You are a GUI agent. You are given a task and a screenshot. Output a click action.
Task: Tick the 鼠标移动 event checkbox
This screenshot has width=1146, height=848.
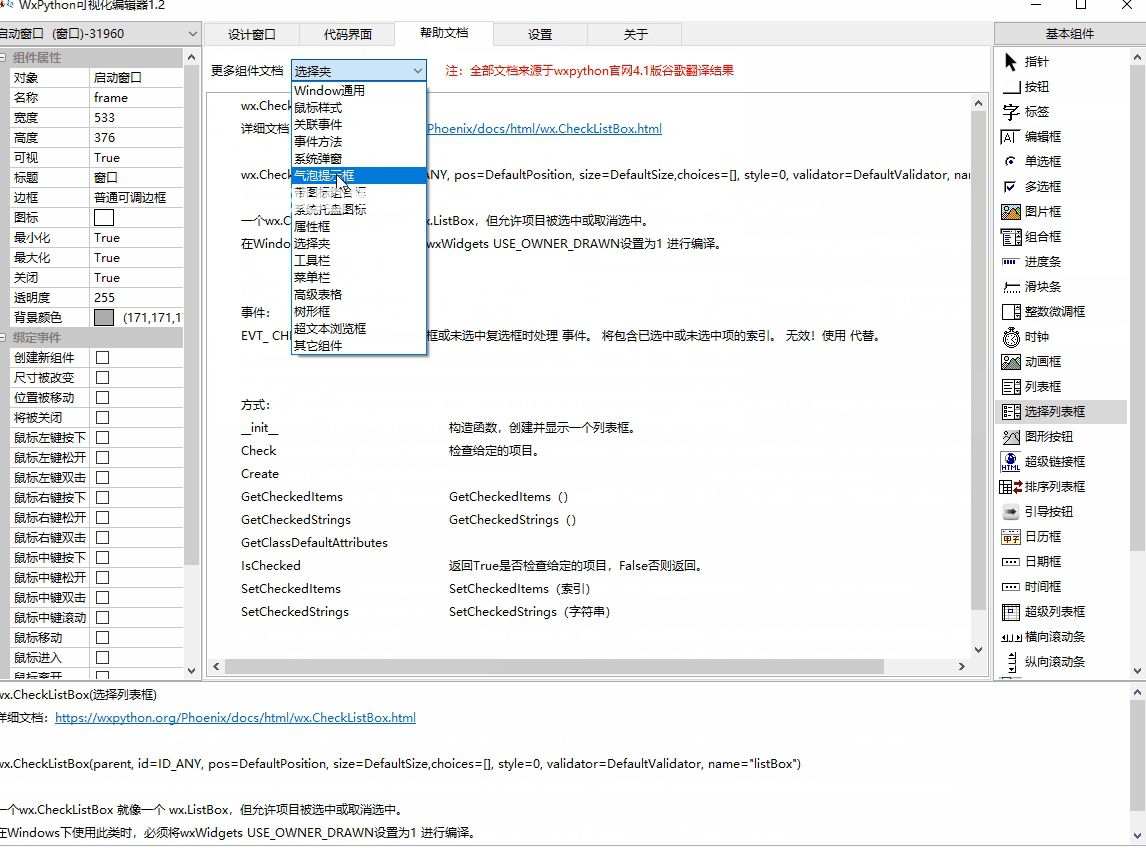(102, 637)
